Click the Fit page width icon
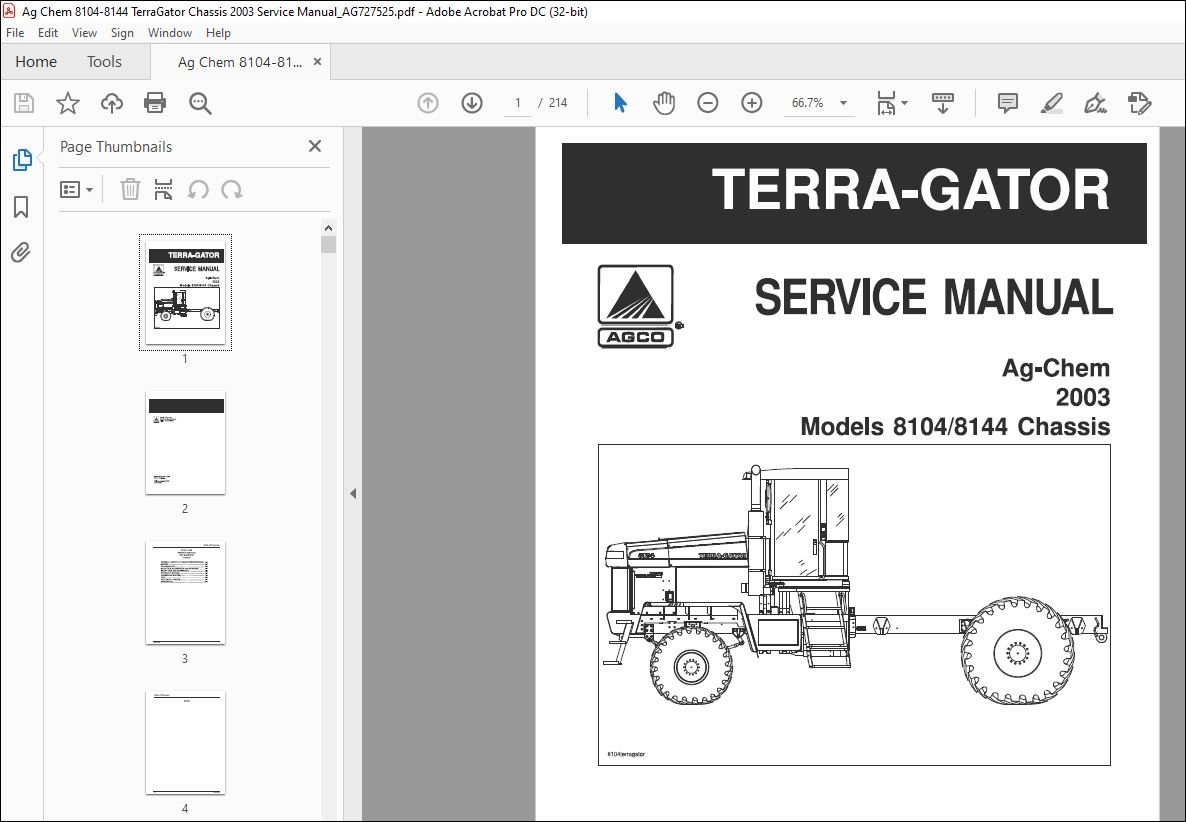 tap(886, 103)
